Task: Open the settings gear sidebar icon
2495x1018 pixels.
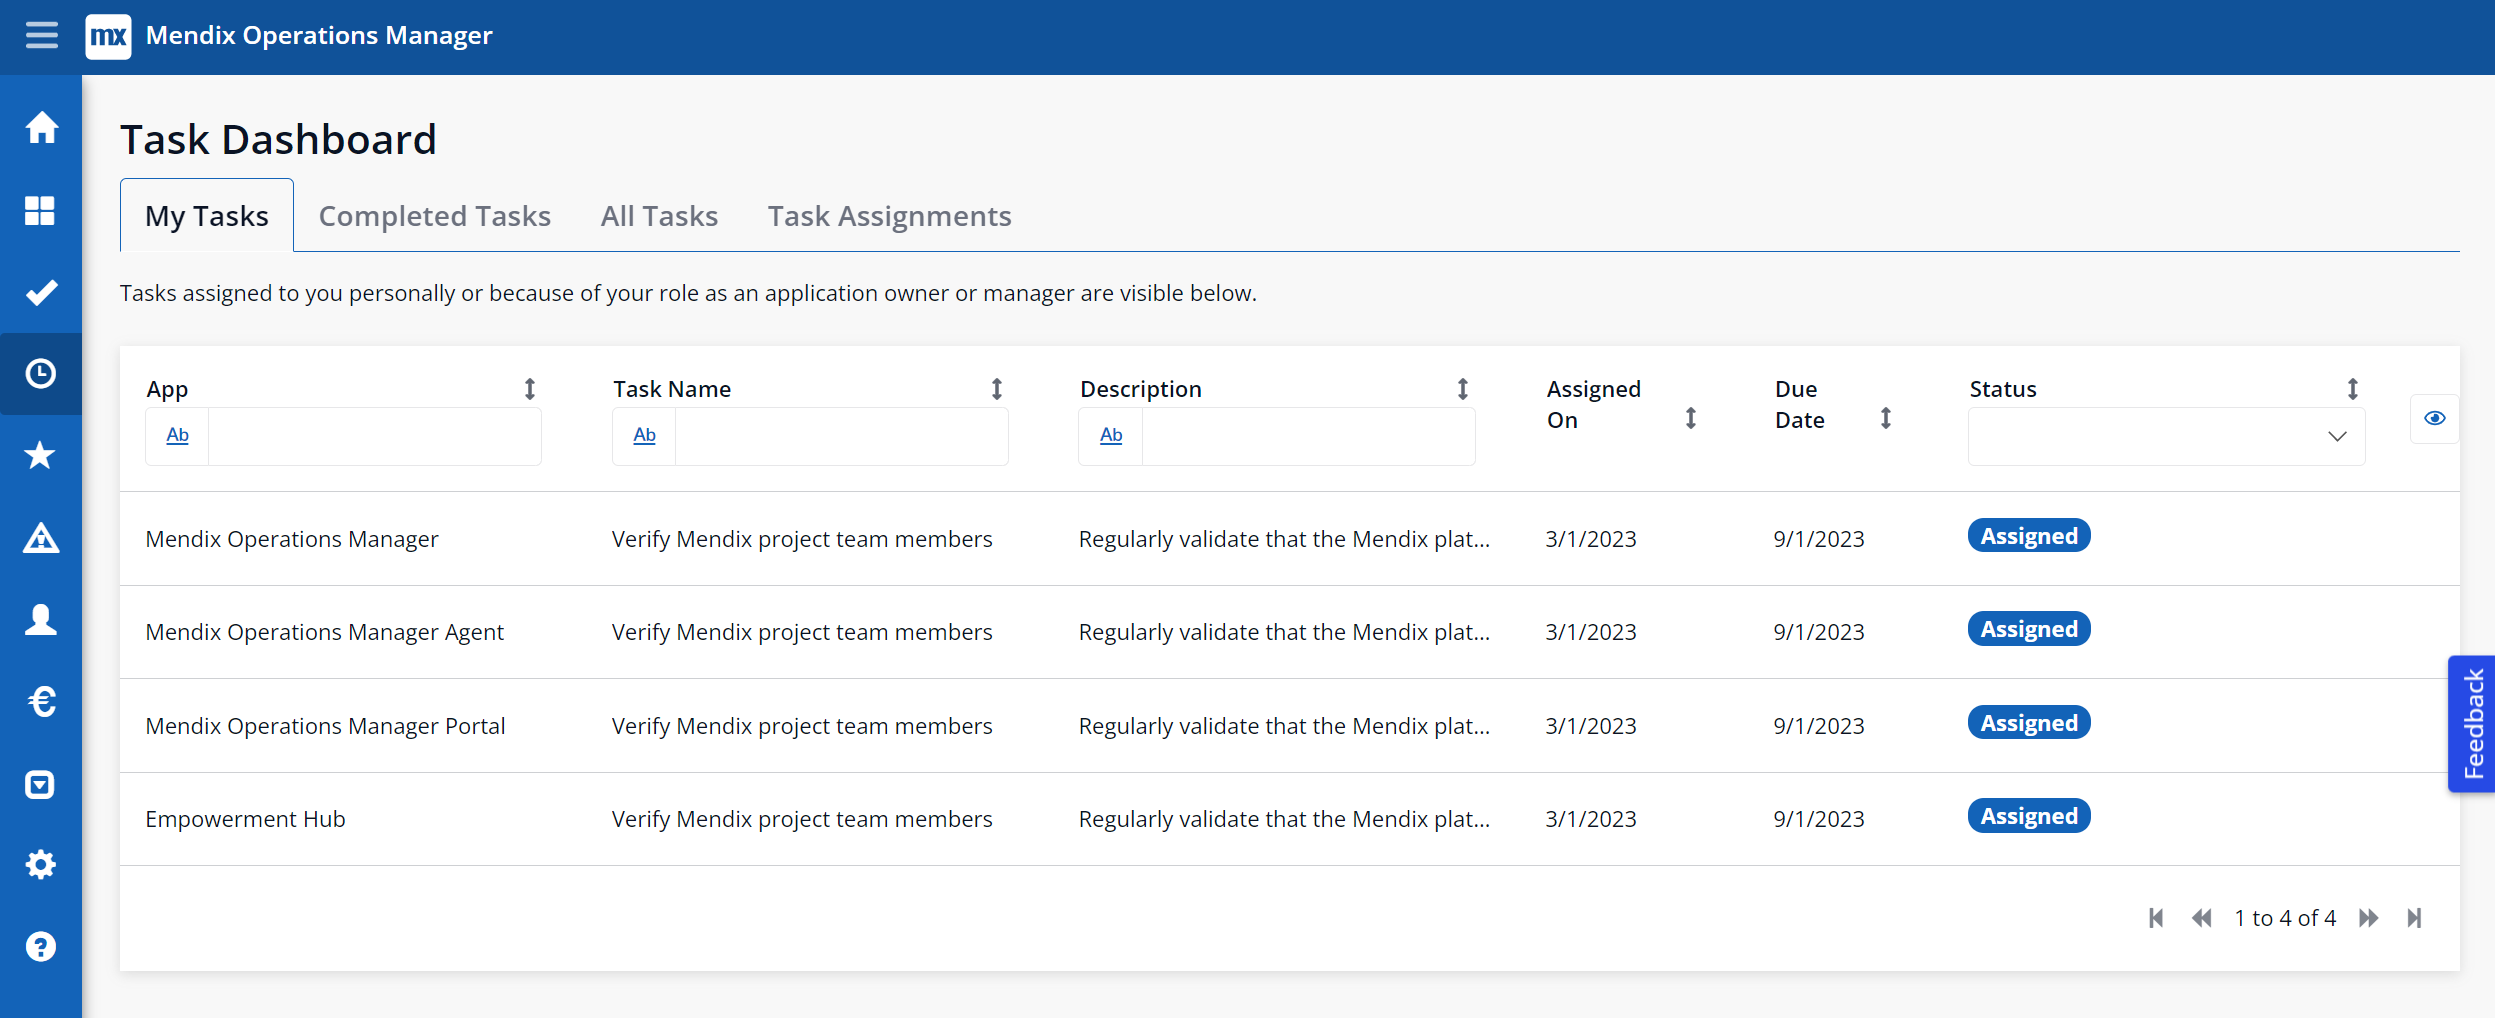Action: click(x=41, y=865)
